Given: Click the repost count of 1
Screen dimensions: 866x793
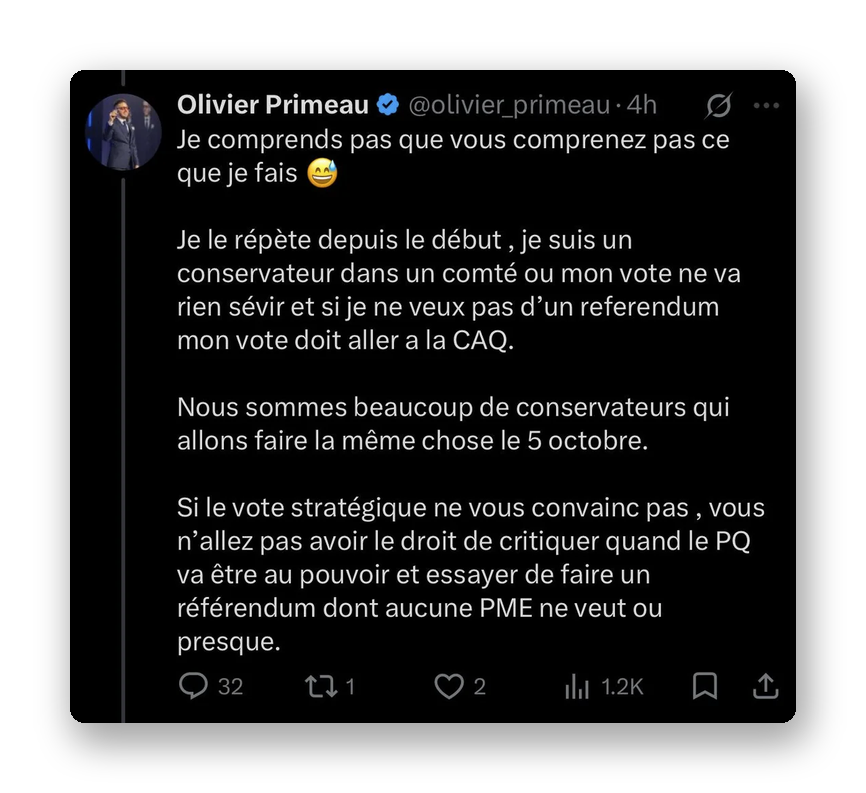Looking at the screenshot, I should coord(350,686).
